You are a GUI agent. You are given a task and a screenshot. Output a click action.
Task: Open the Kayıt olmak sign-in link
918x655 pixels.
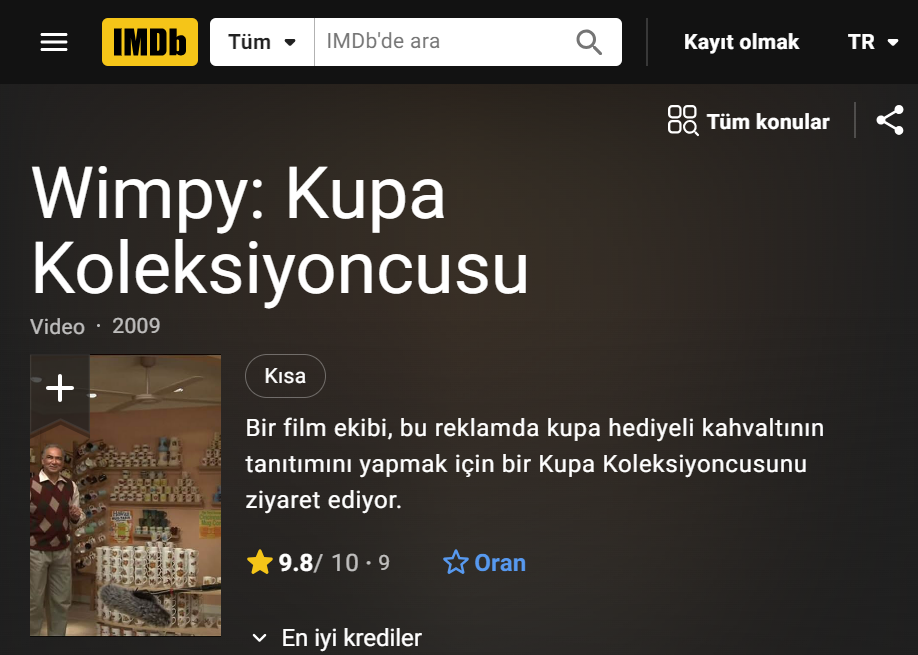click(x=741, y=42)
